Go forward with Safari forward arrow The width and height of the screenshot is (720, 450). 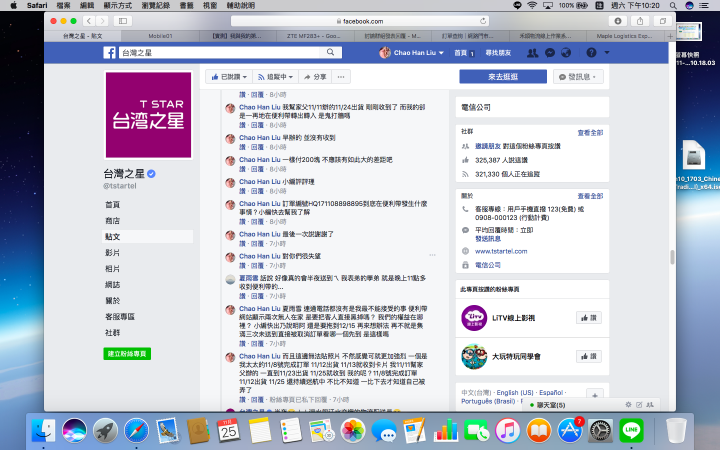(x=102, y=21)
